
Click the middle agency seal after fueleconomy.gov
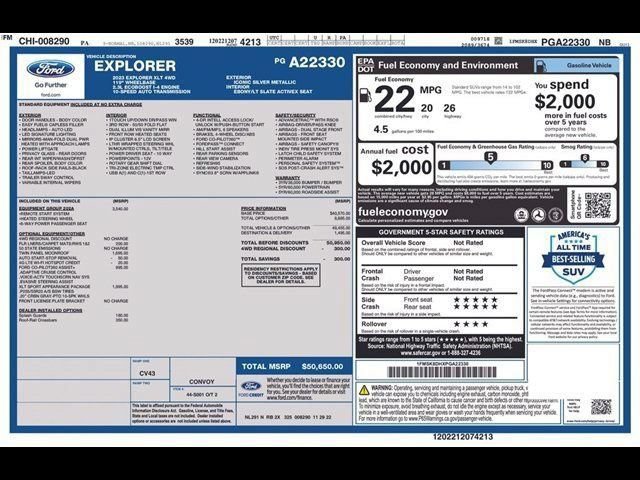pyautogui.click(x=538, y=215)
